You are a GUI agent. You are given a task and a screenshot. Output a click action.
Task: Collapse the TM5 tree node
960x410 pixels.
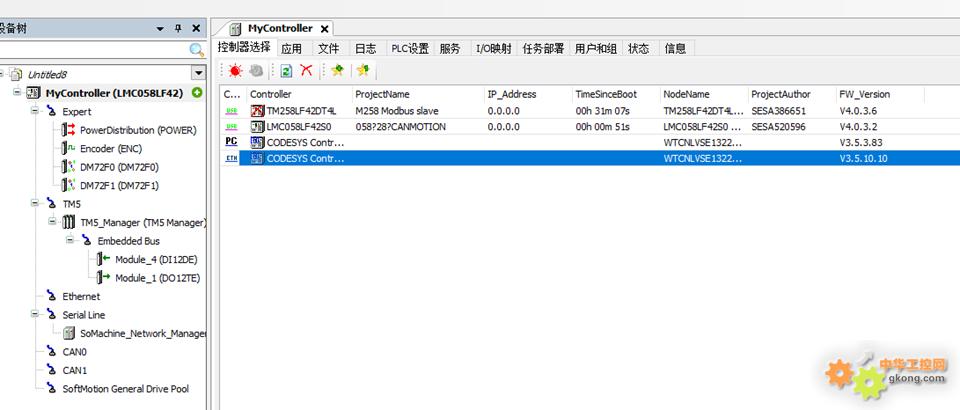(35, 203)
